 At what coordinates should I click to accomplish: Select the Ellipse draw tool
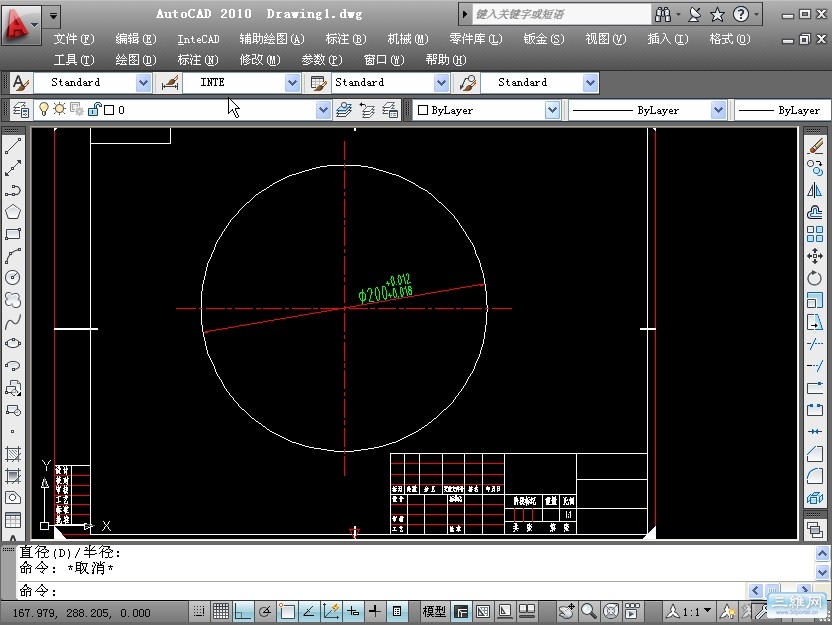coord(13,343)
